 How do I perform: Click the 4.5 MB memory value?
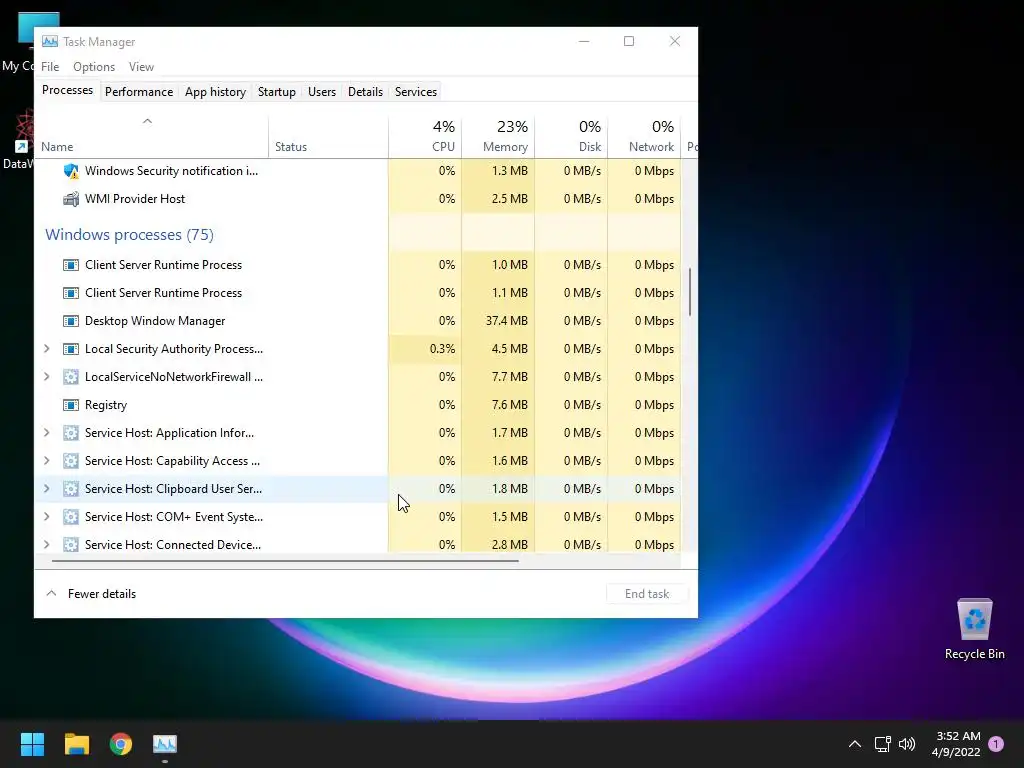[509, 349]
